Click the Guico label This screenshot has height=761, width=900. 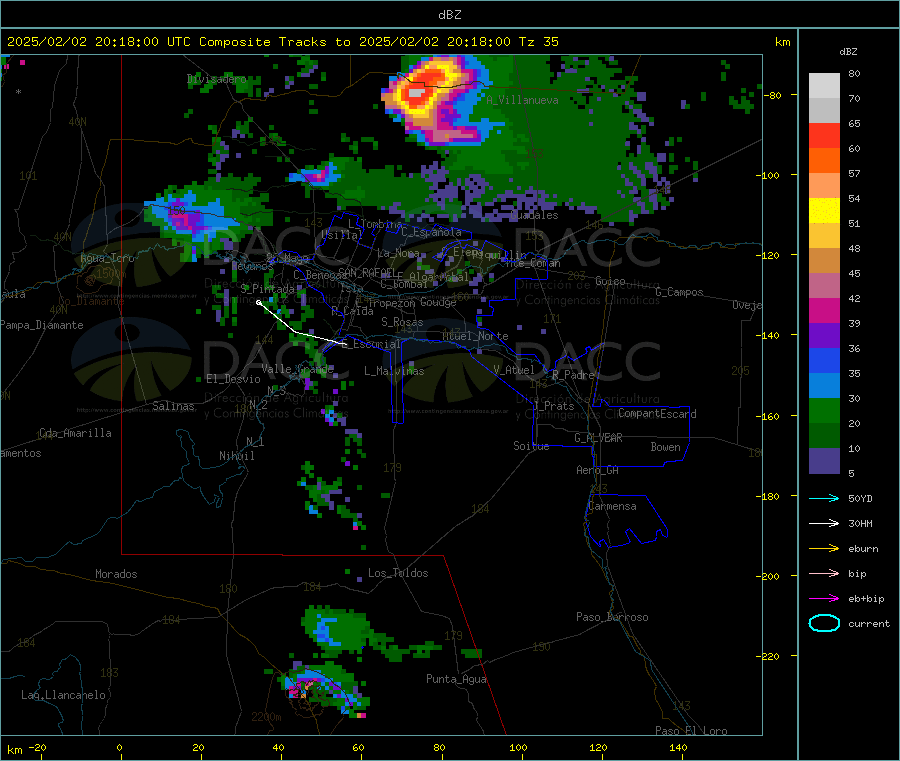click(610, 281)
